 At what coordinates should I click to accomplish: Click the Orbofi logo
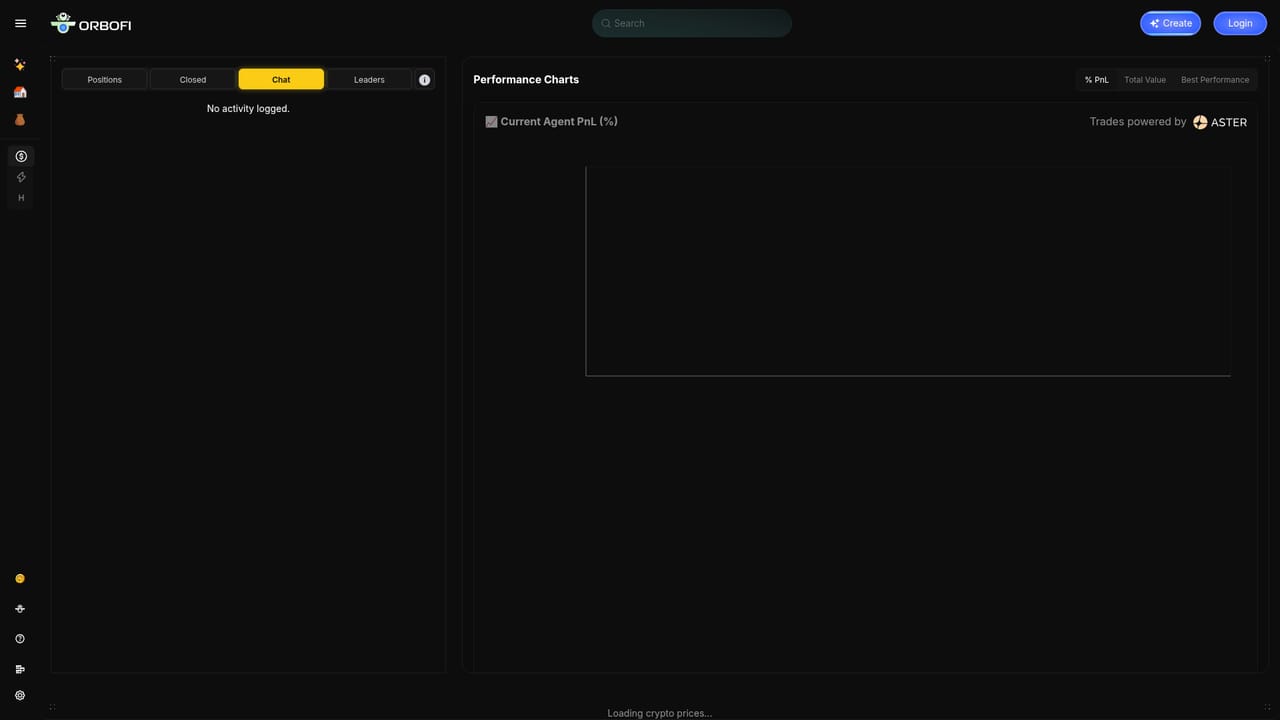pyautogui.click(x=91, y=23)
